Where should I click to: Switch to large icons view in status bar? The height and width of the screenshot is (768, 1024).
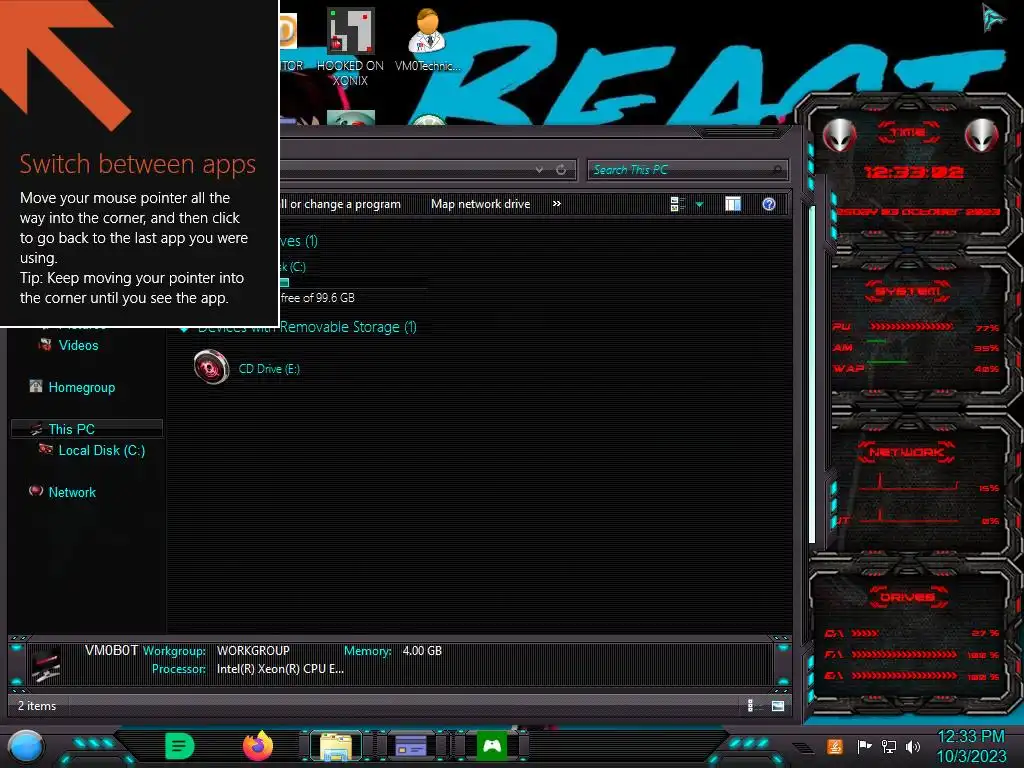(x=778, y=705)
